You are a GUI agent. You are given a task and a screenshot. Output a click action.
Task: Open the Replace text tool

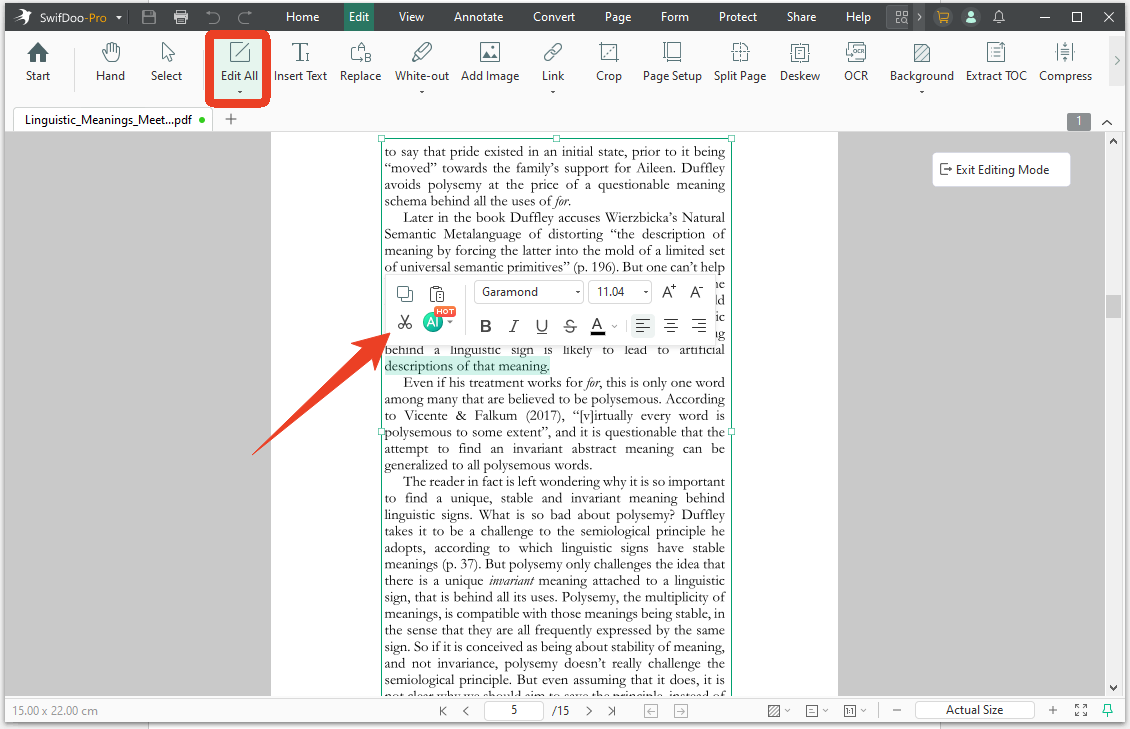click(360, 61)
